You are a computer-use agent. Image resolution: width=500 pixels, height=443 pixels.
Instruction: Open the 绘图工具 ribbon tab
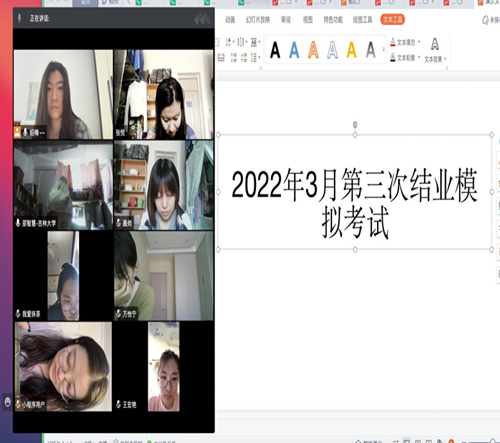tap(362, 20)
